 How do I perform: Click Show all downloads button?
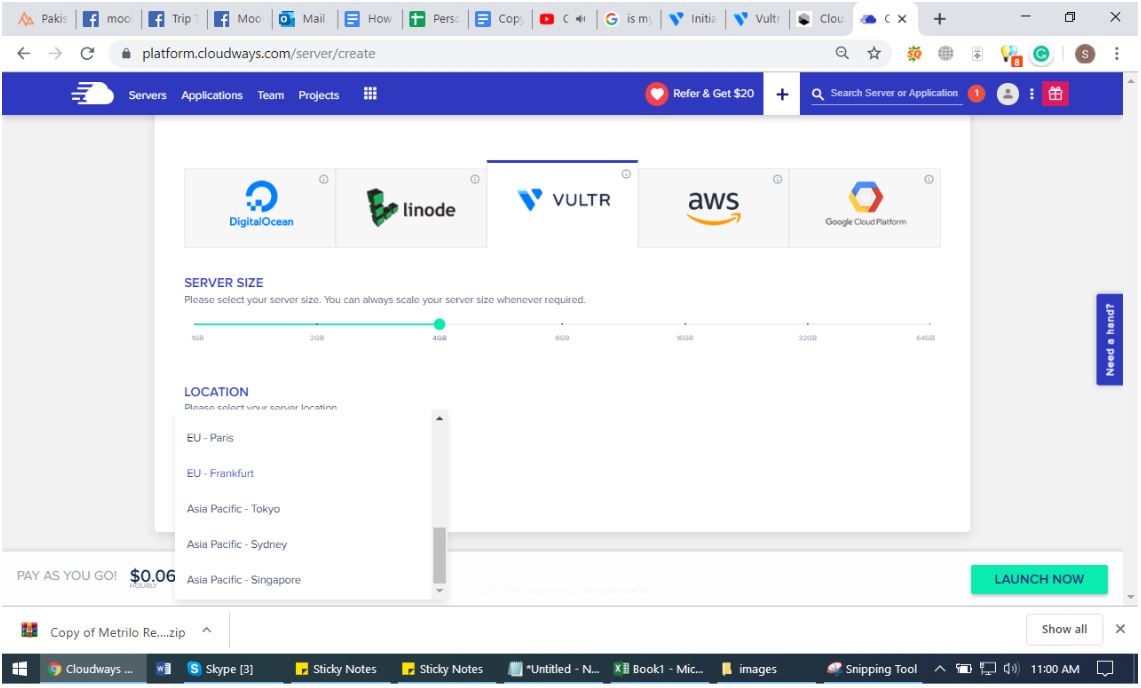pos(1064,629)
